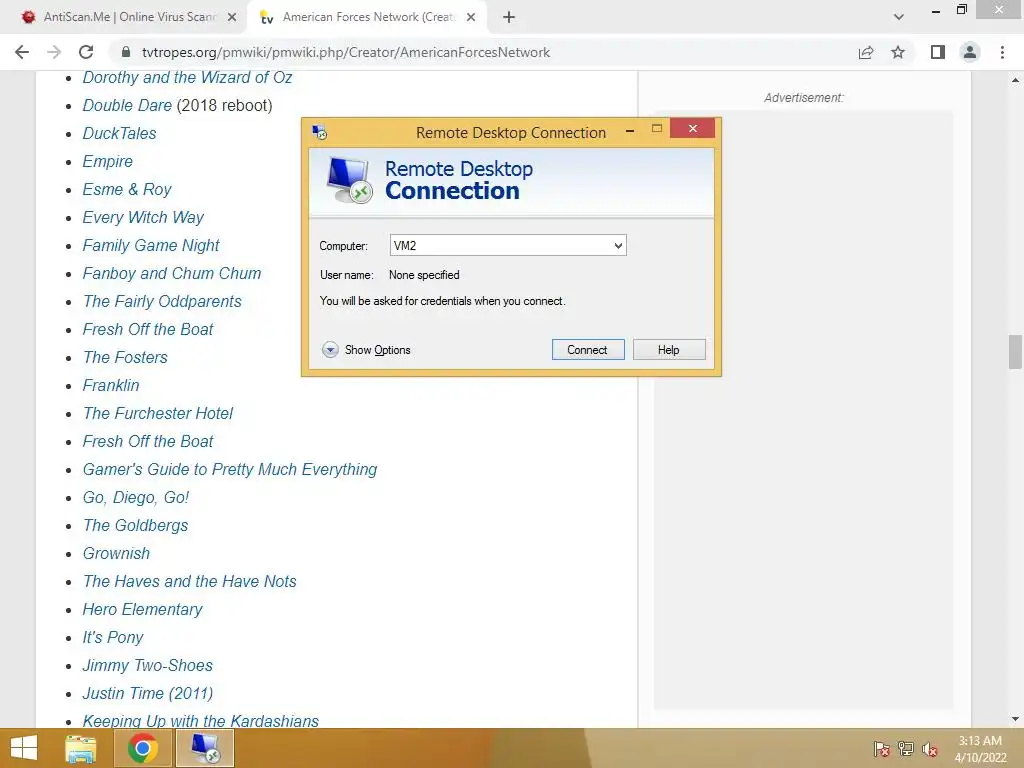Switch to American Forces Network tab
Screen dimensions: 1024x768
(x=366, y=18)
